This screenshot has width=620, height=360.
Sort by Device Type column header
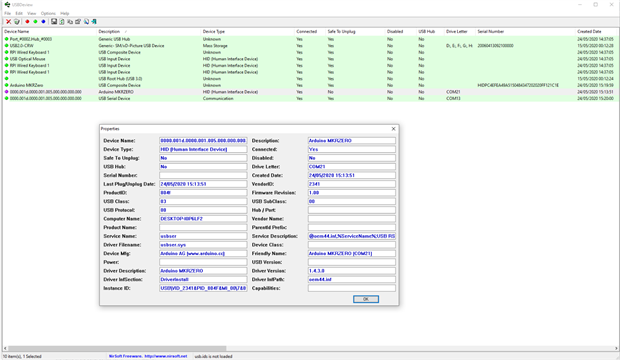point(248,31)
